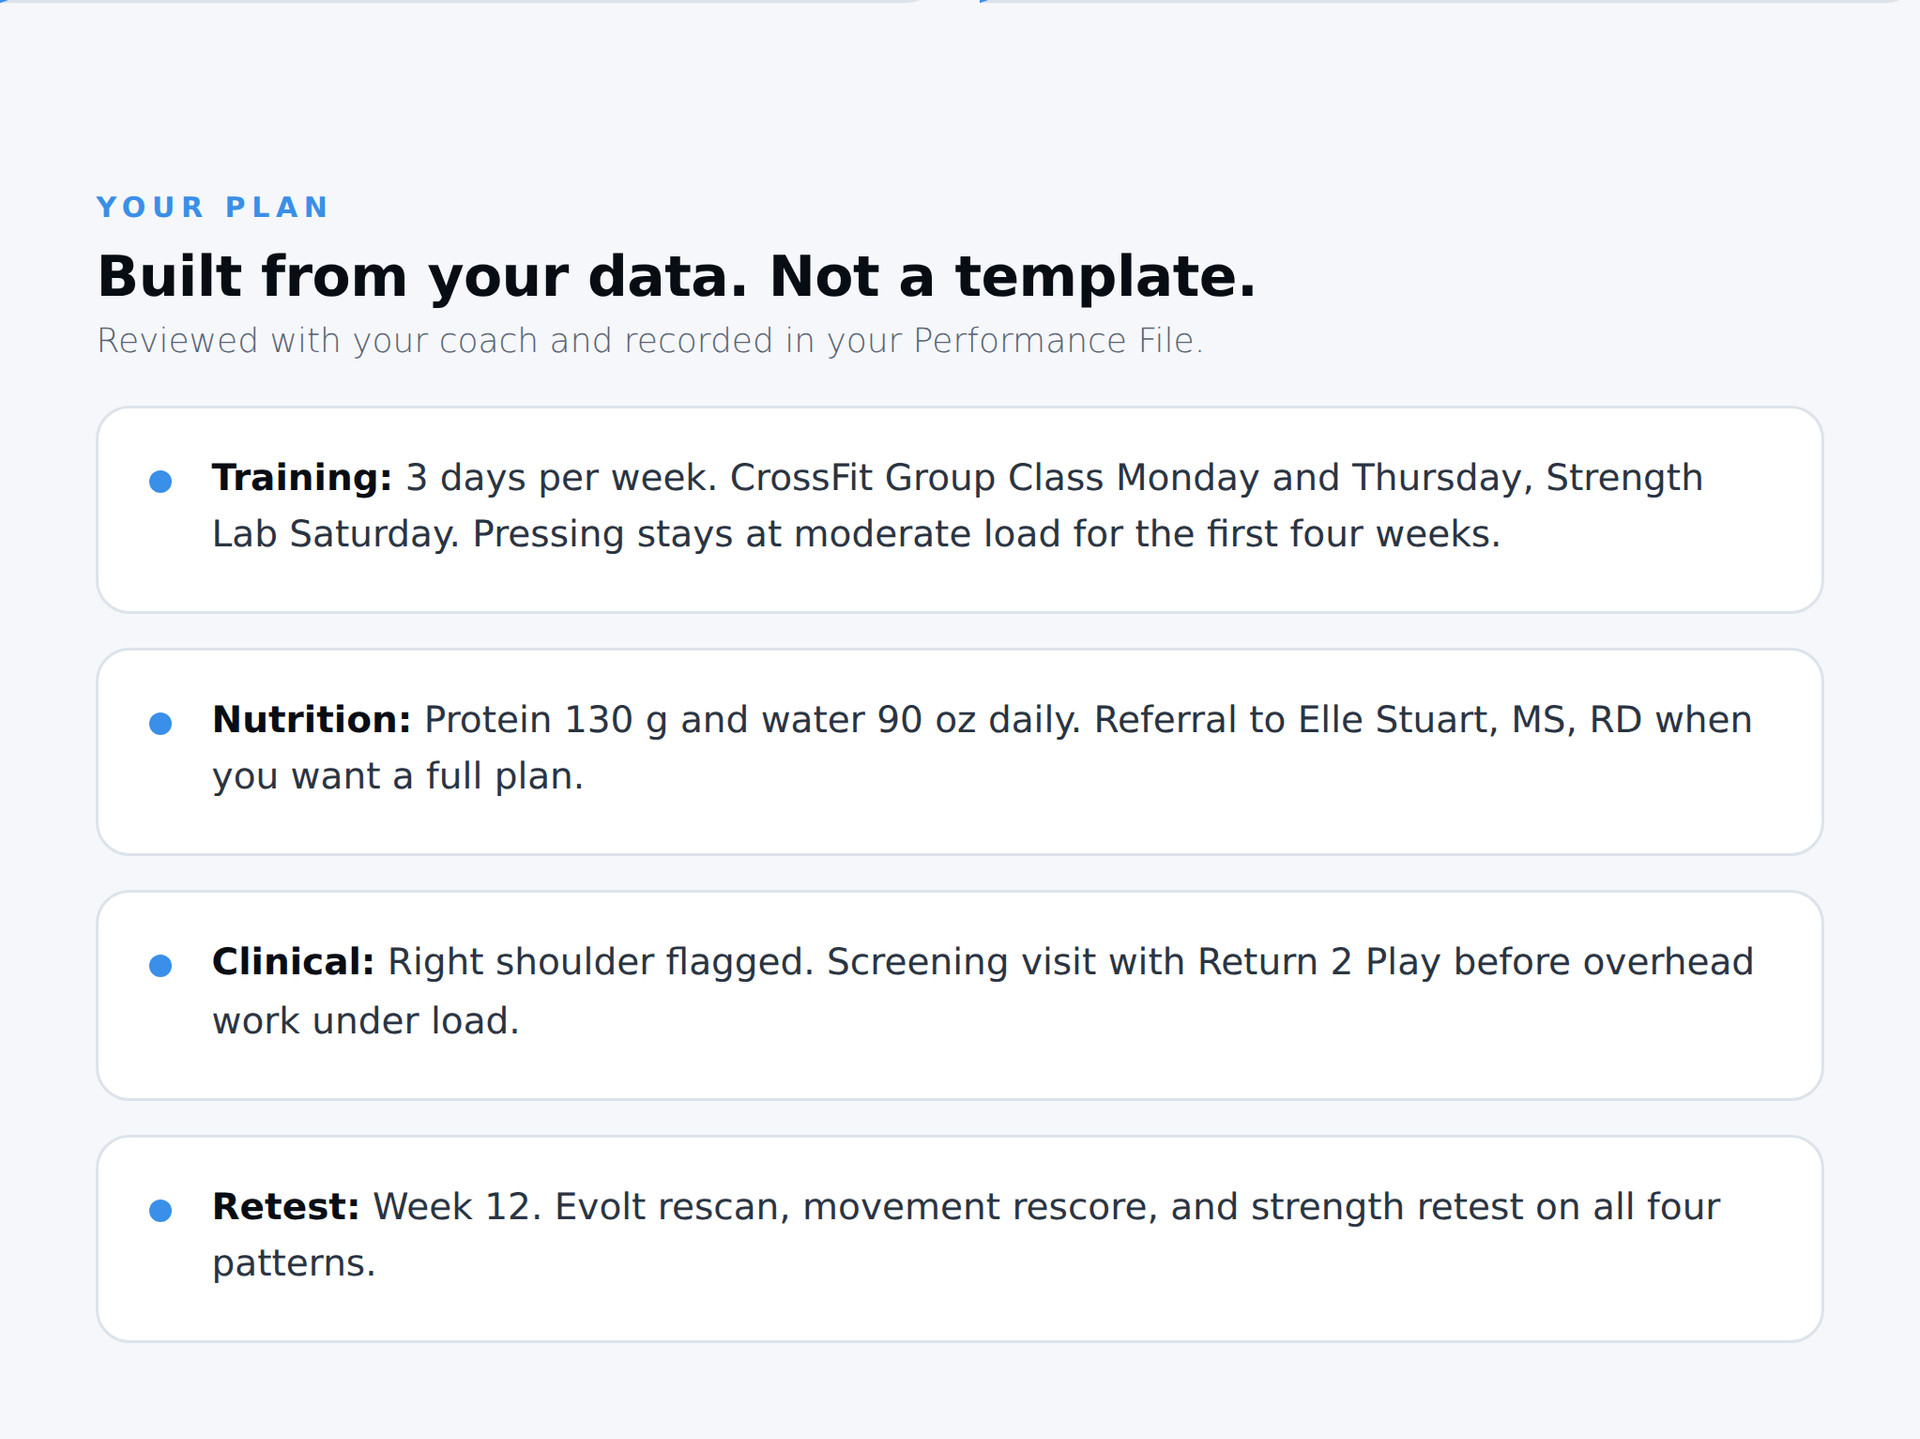This screenshot has width=1920, height=1439.
Task: Click the blue bullet beside Training
Action: (x=160, y=481)
